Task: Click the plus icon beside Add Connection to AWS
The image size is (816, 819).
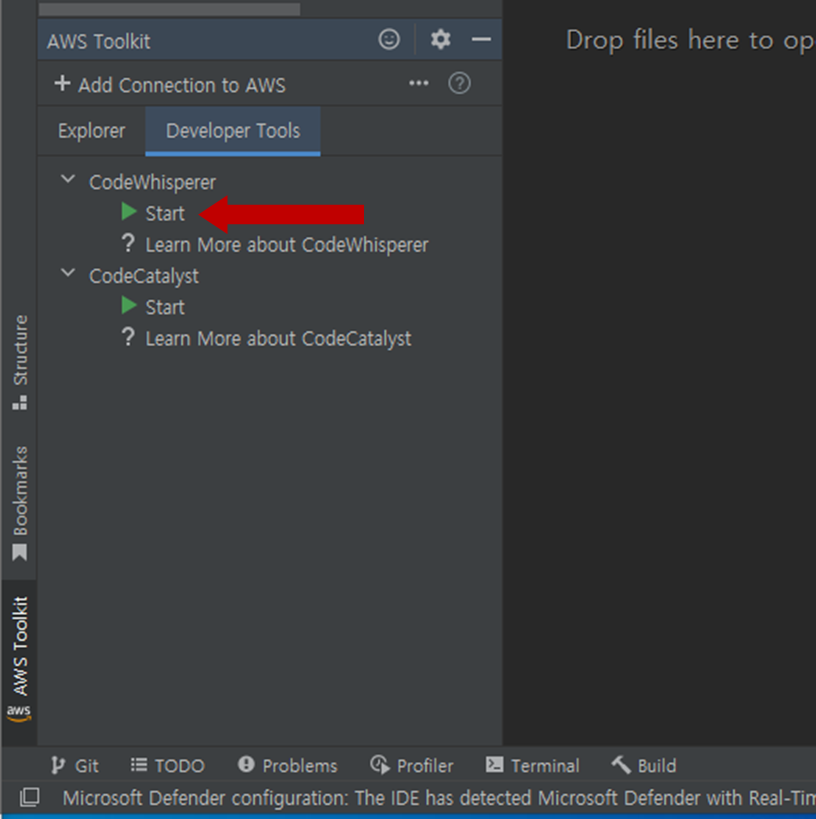Action: coord(62,83)
